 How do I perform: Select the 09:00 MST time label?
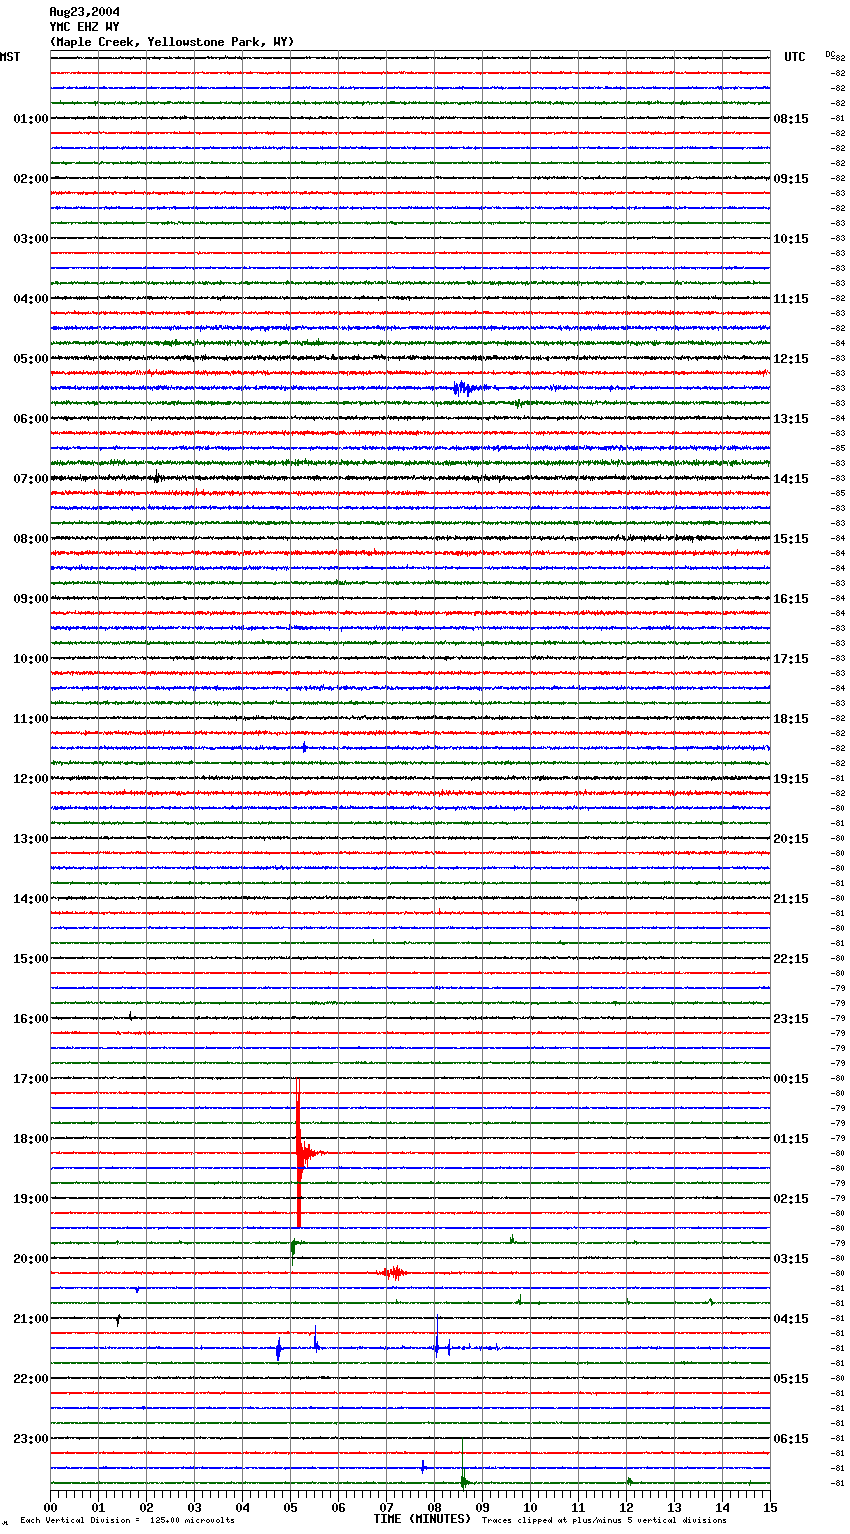31,599
